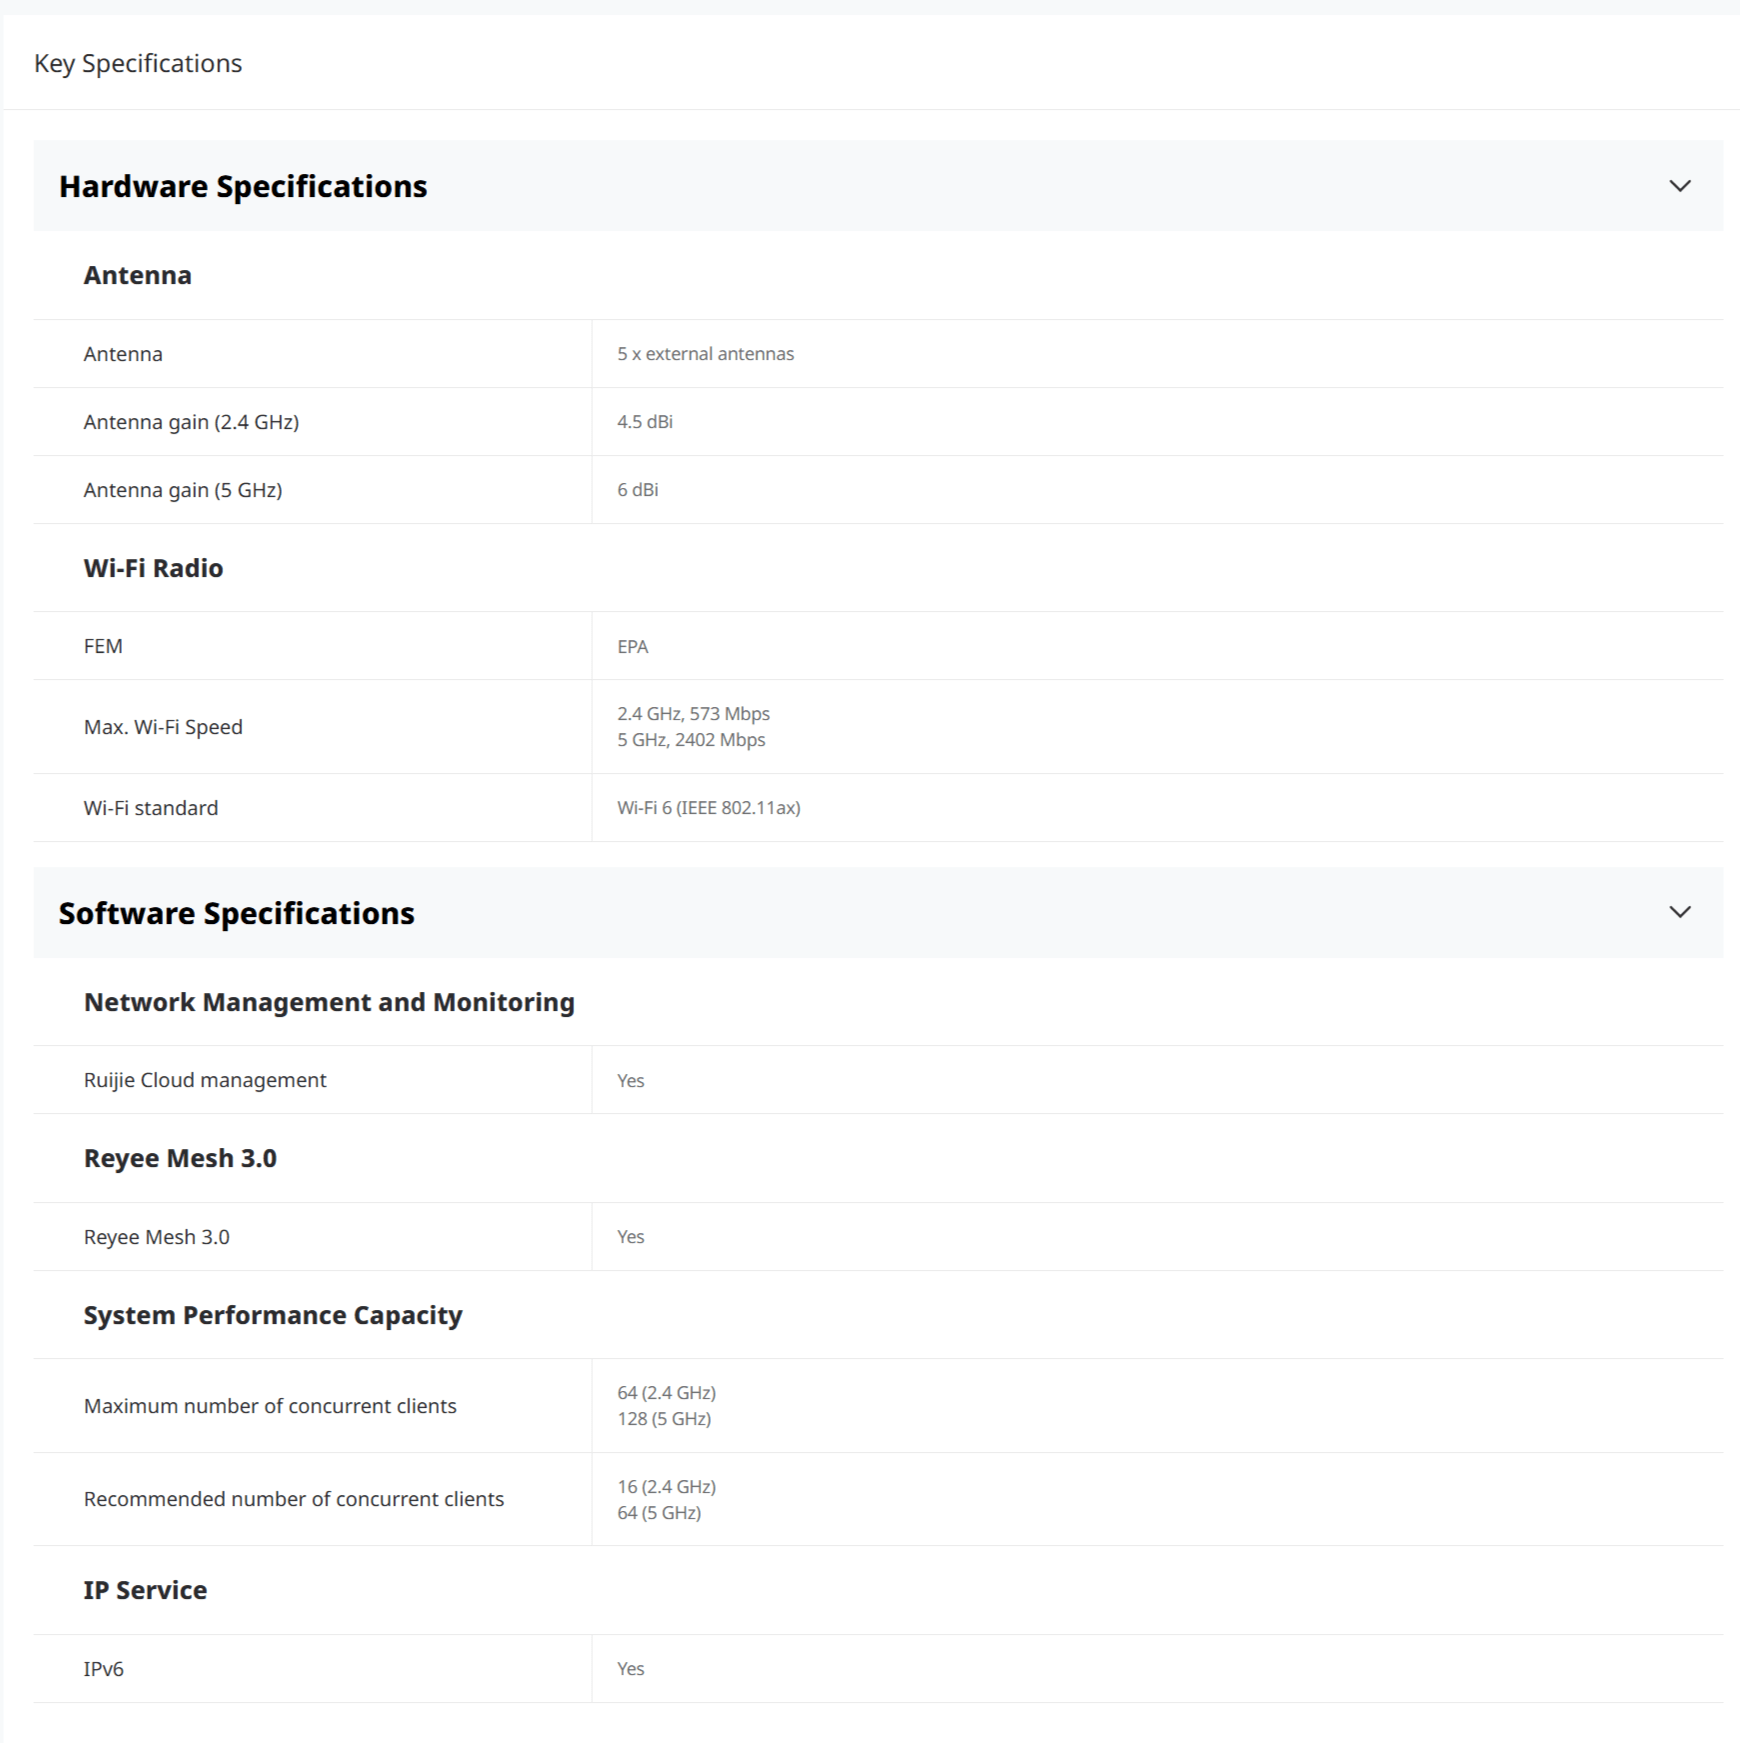Click the Network Management and Monitoring heading
This screenshot has height=1743, width=1740.
point(329,1002)
